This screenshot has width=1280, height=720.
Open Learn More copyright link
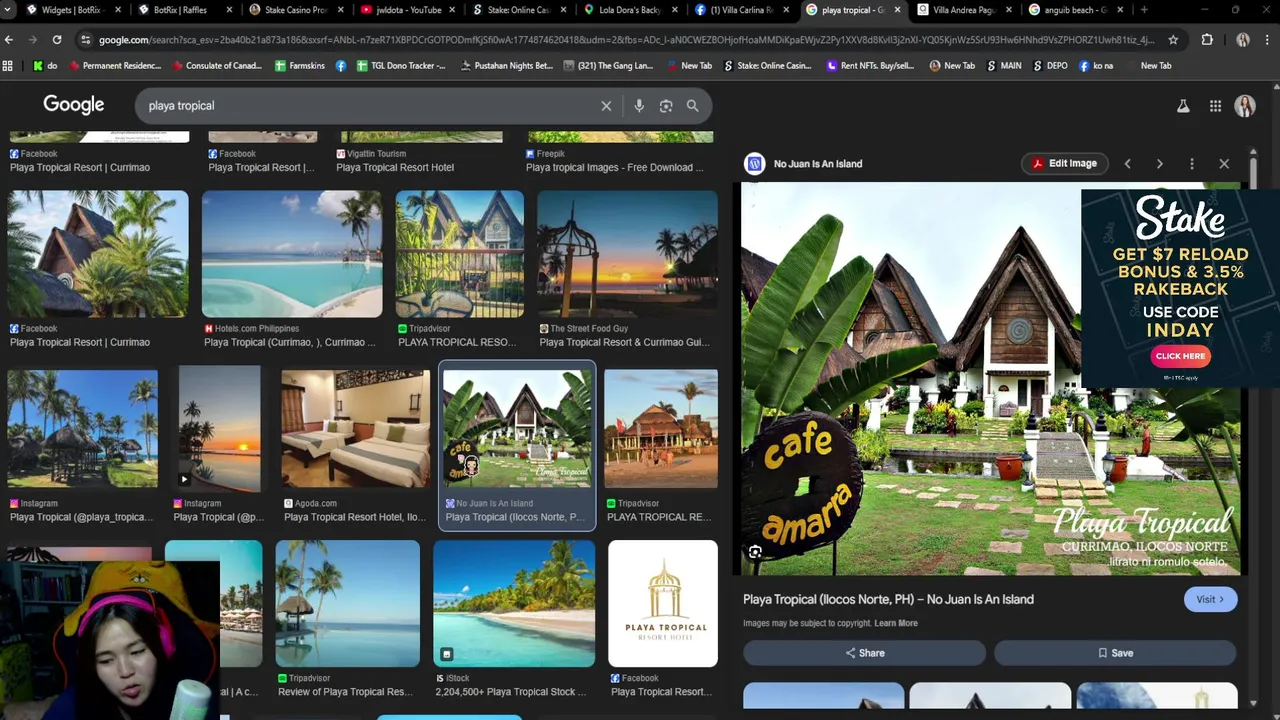click(x=896, y=623)
